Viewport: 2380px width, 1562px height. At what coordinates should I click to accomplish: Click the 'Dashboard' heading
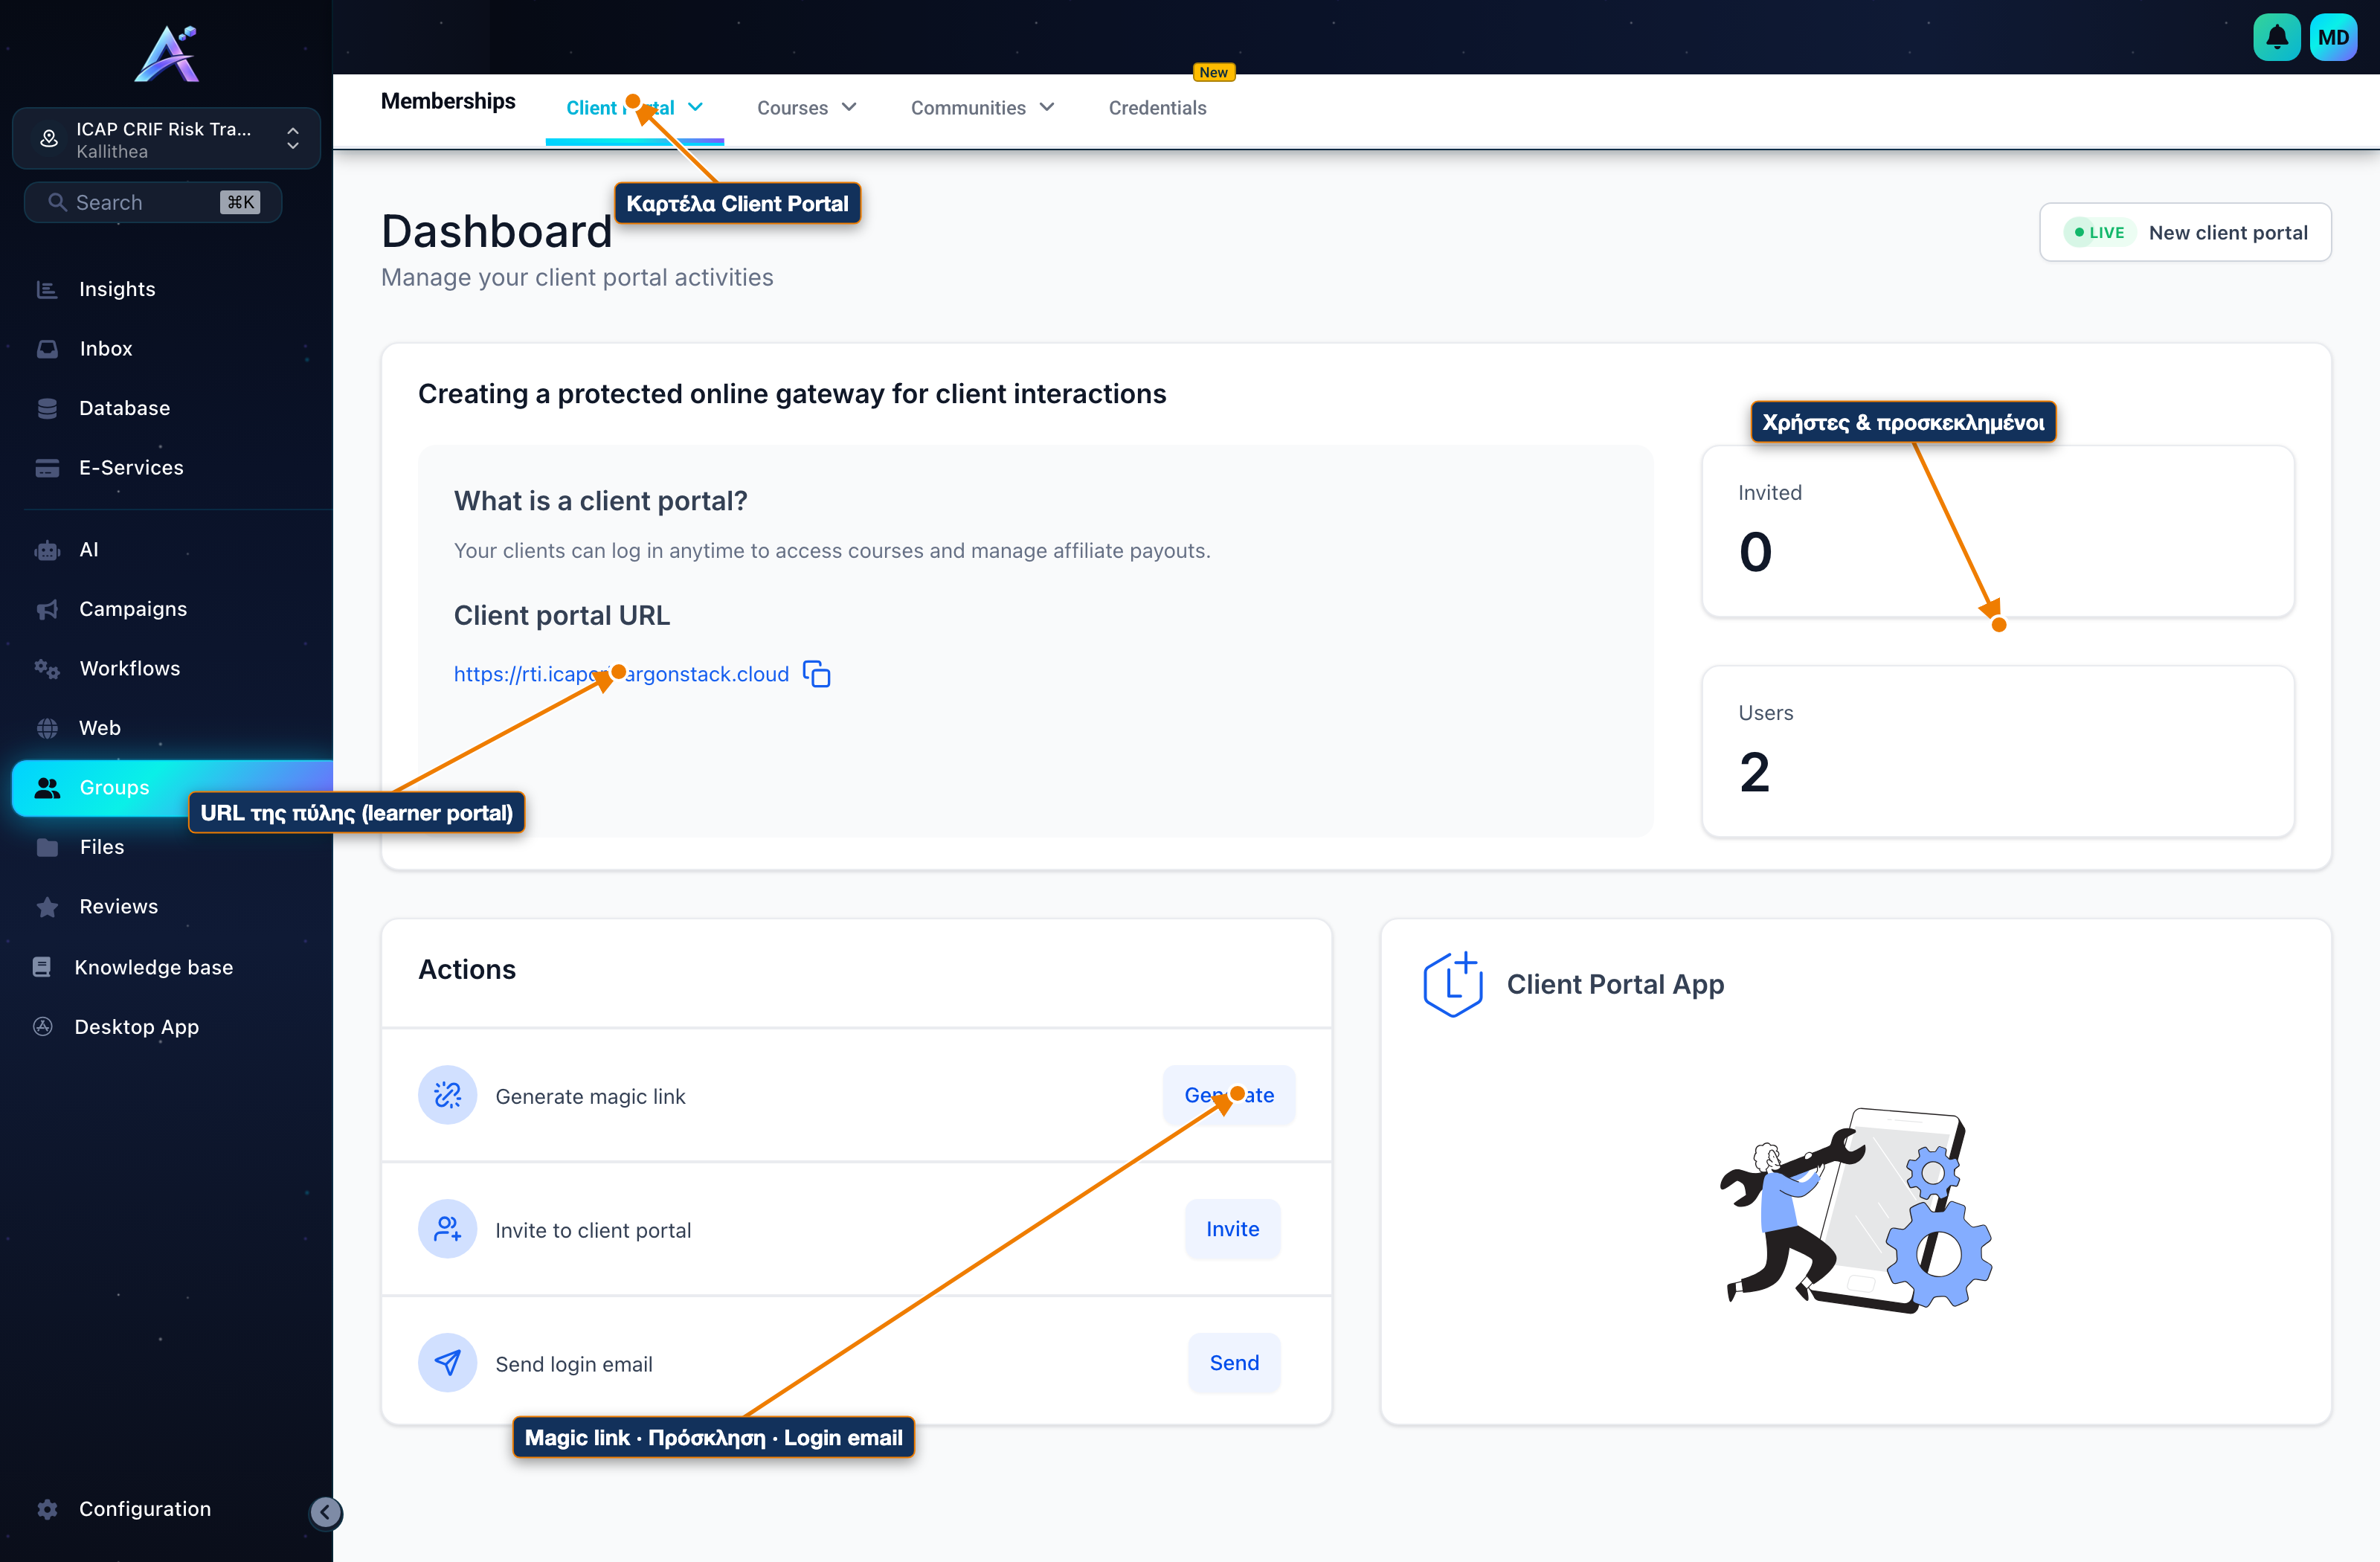coord(497,231)
